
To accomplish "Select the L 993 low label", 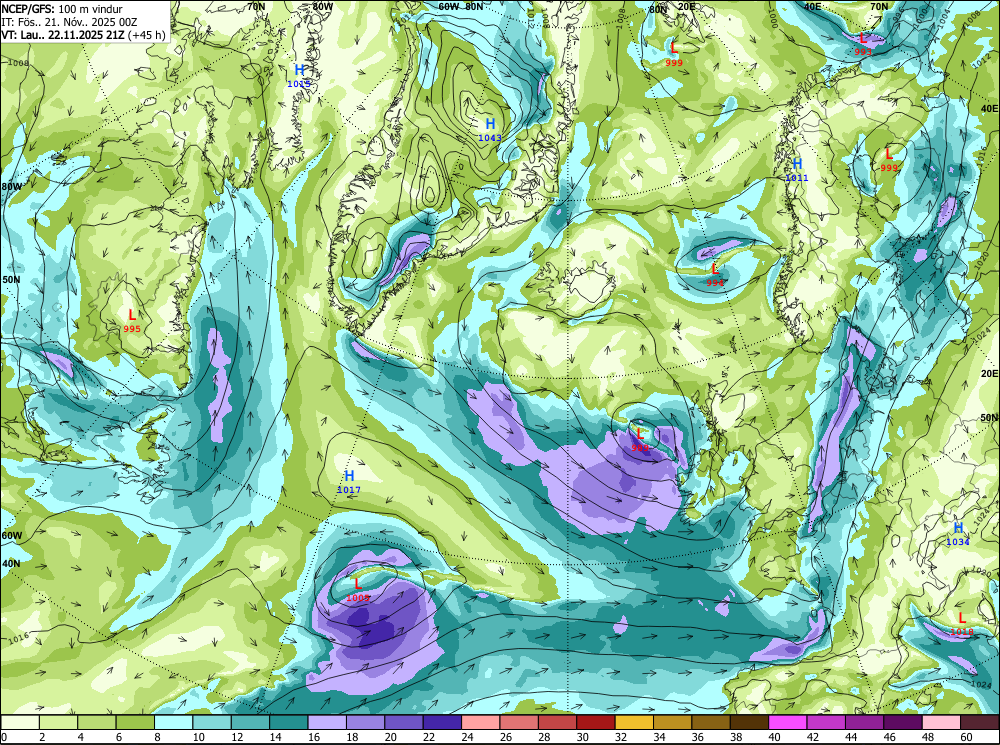I will 863,44.
